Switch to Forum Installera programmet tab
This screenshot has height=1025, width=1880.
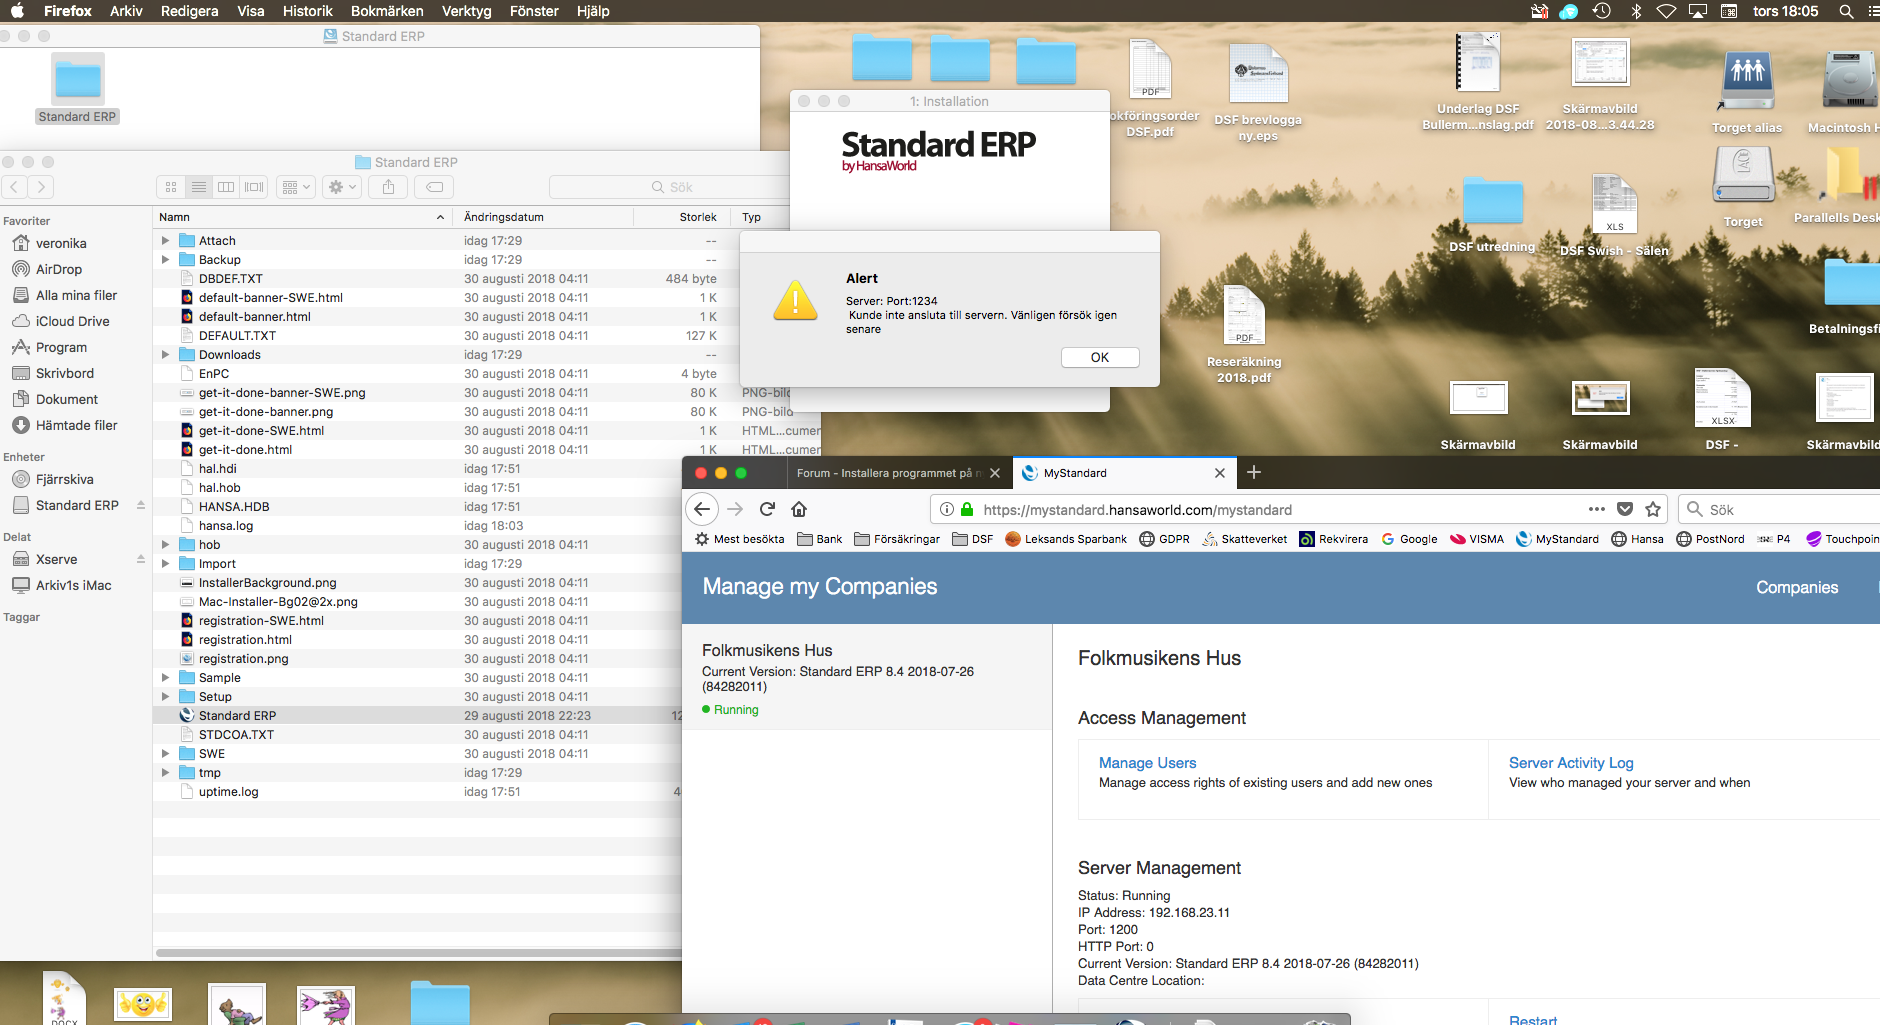(x=886, y=473)
